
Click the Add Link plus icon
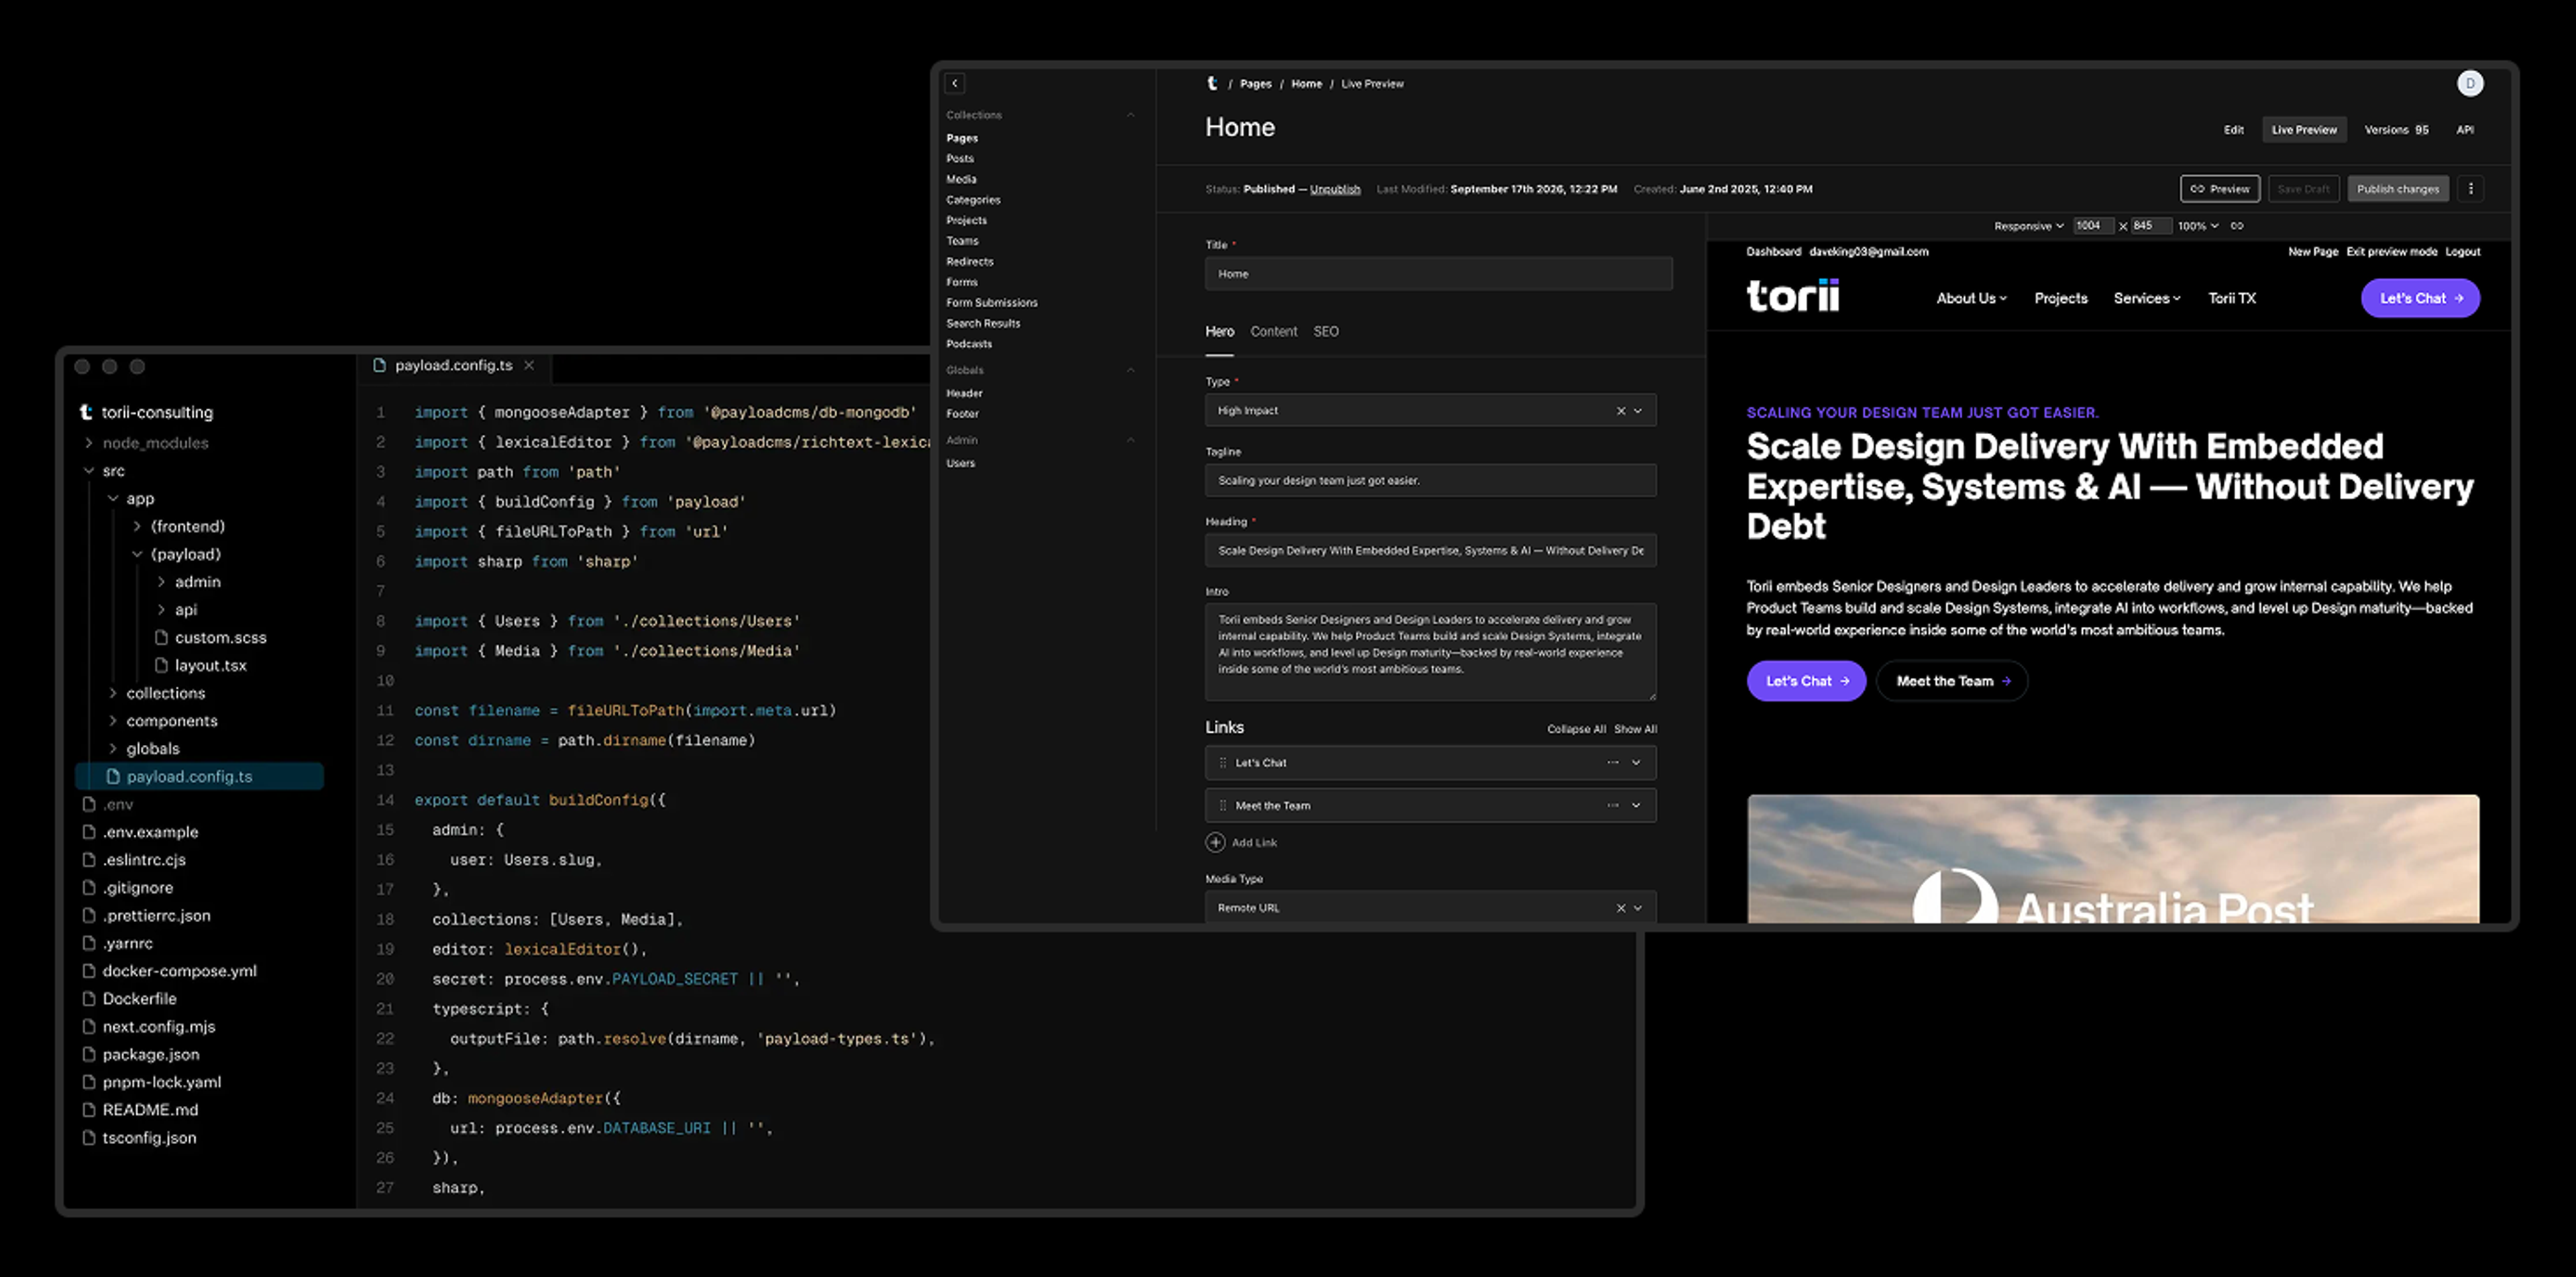tap(1215, 843)
